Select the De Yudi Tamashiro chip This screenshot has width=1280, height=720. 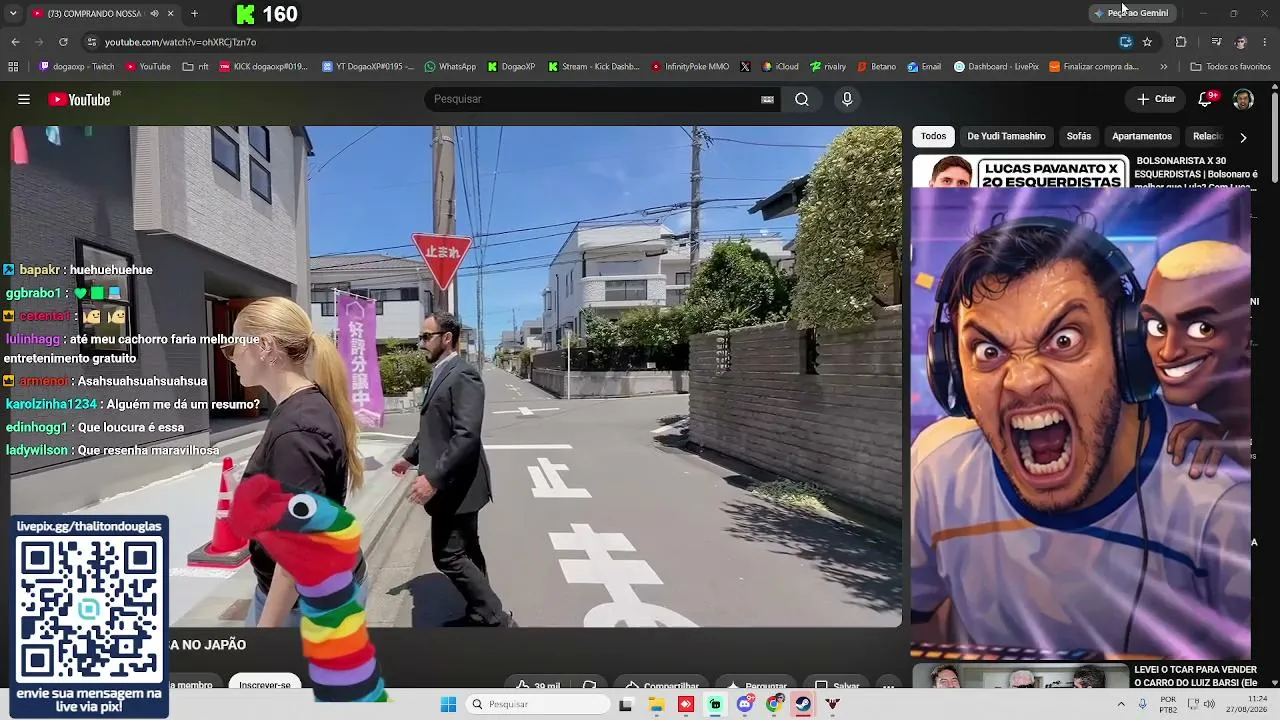[x=1006, y=136]
